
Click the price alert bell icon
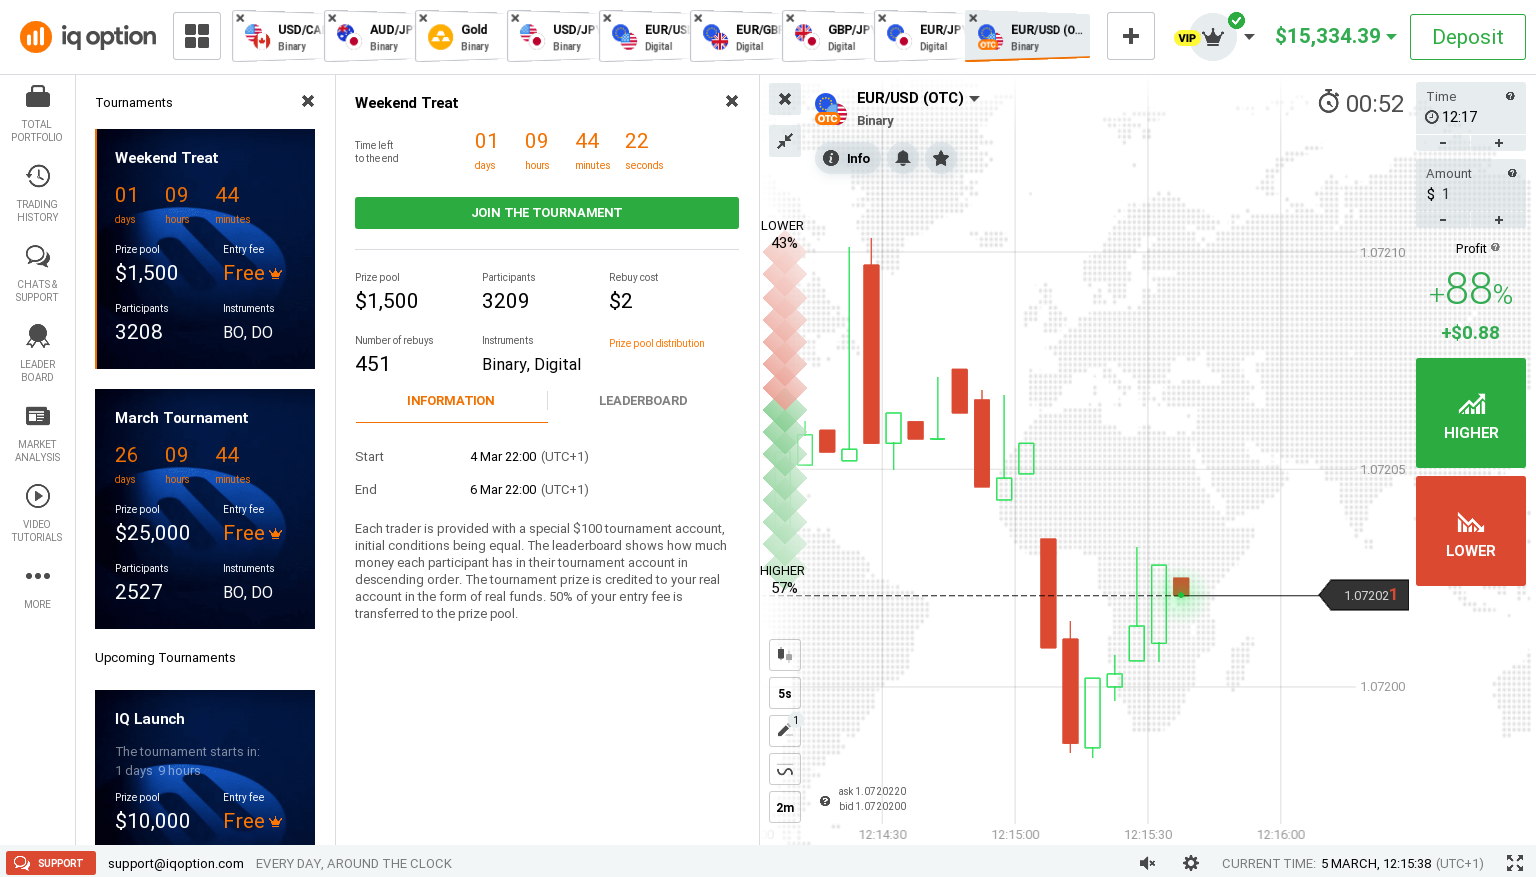point(903,158)
